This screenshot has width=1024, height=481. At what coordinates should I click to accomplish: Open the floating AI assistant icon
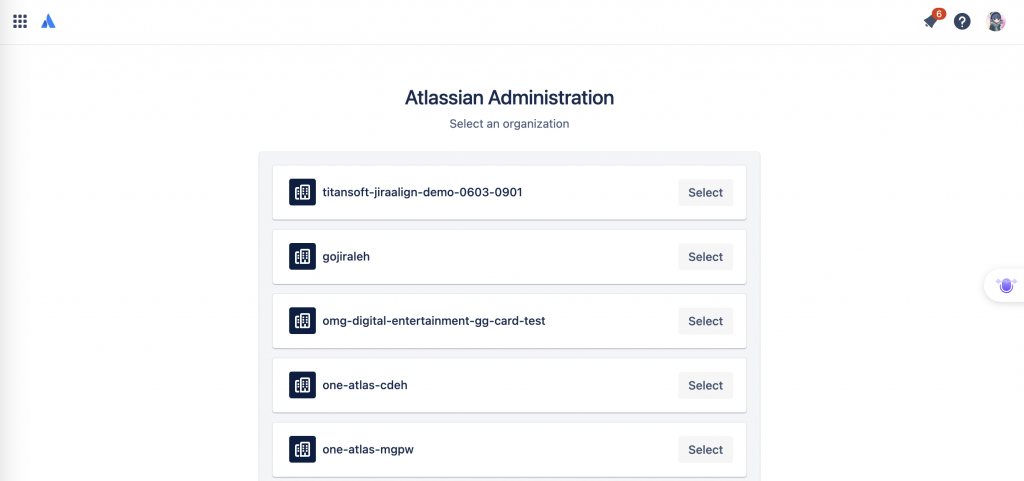click(1006, 285)
